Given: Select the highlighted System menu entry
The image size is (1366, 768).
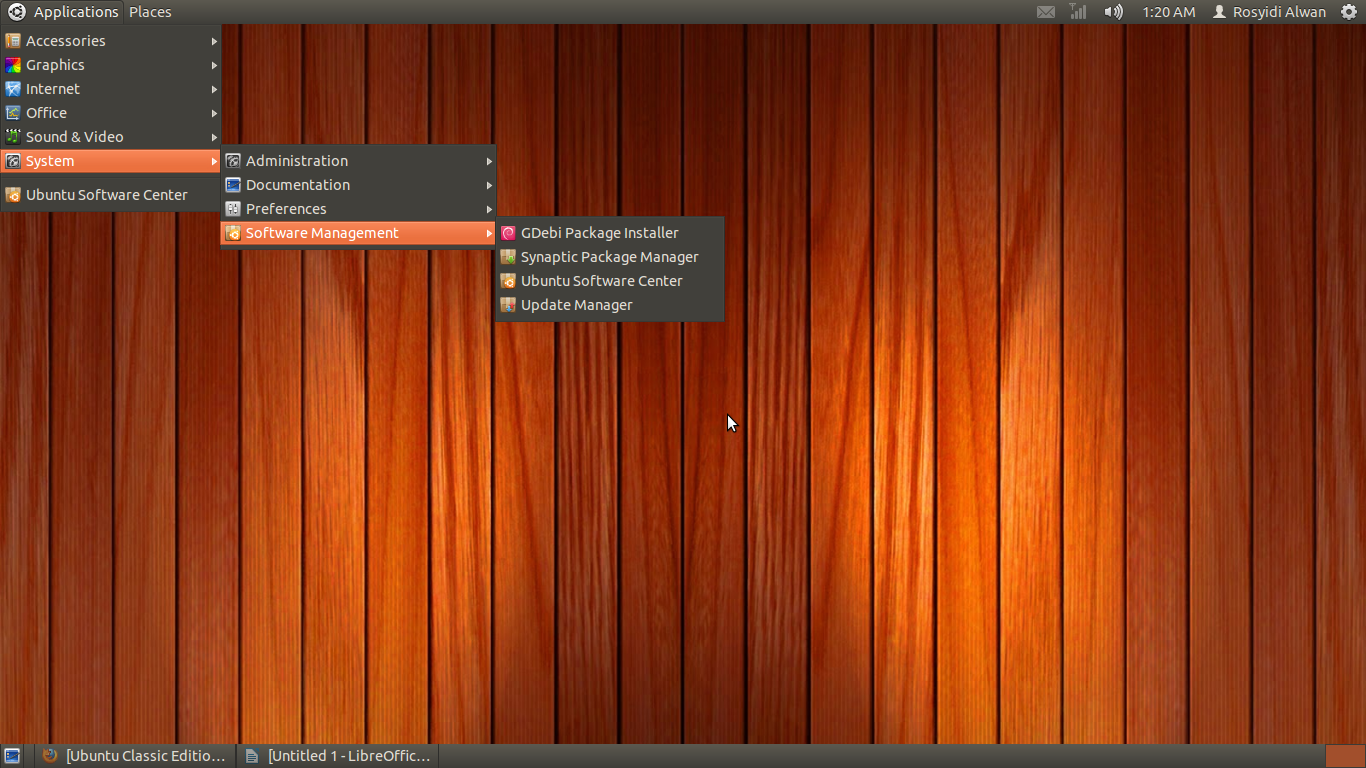Looking at the screenshot, I should [111, 161].
